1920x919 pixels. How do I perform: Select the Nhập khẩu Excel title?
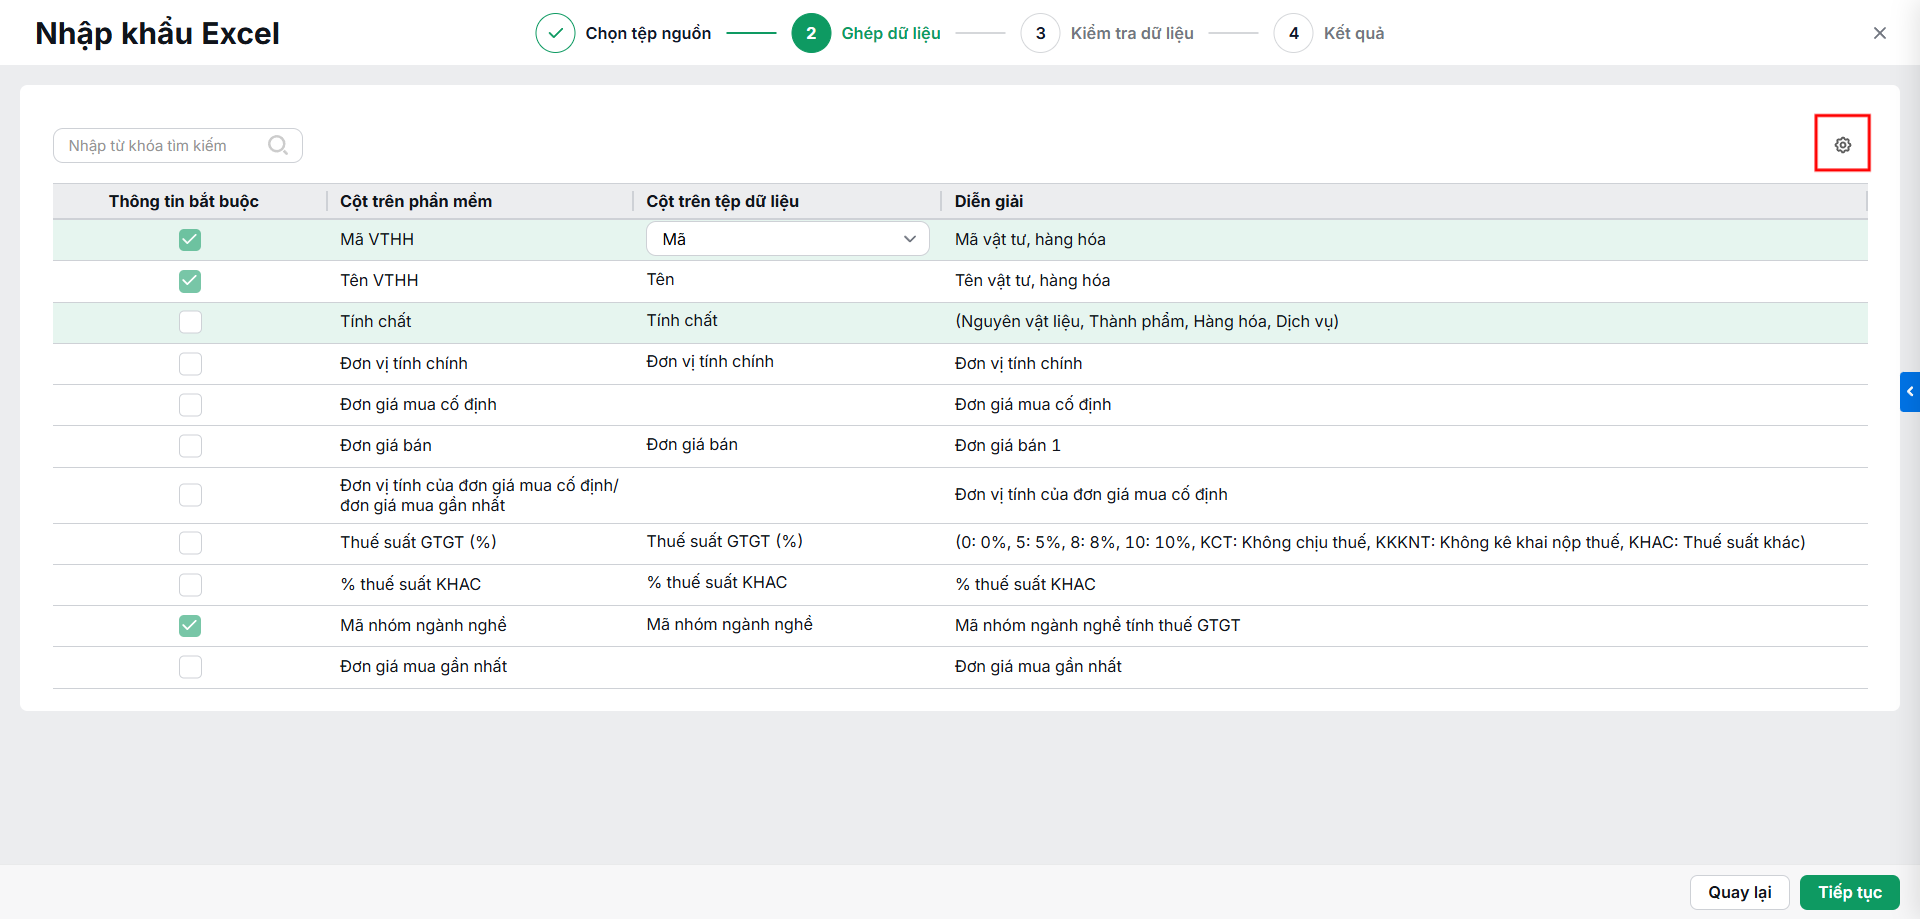pos(157,33)
